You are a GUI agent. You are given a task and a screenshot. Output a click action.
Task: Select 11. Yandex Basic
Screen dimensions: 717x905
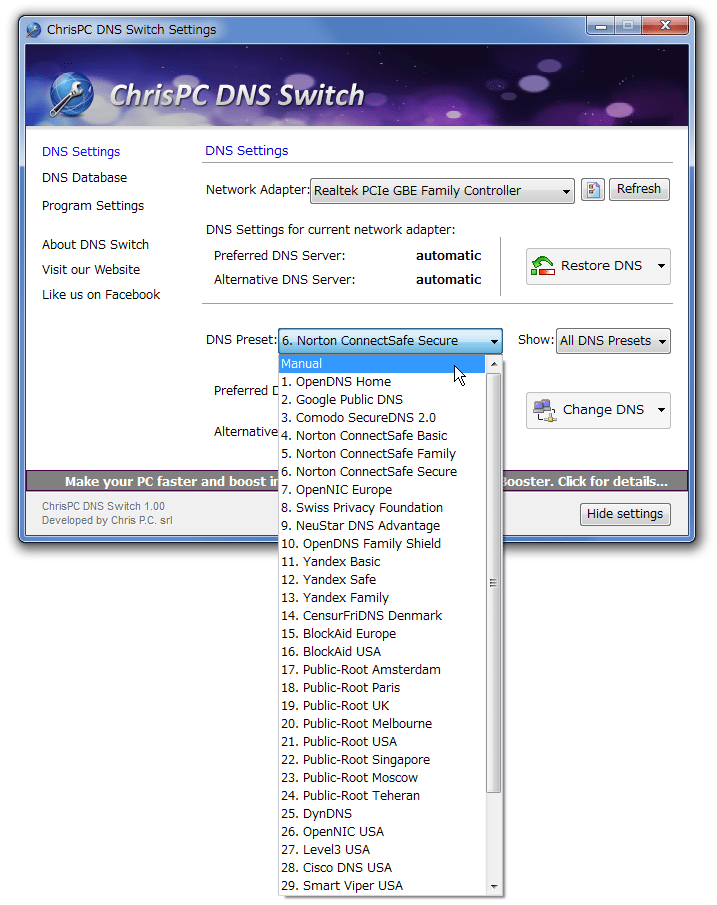[382, 562]
